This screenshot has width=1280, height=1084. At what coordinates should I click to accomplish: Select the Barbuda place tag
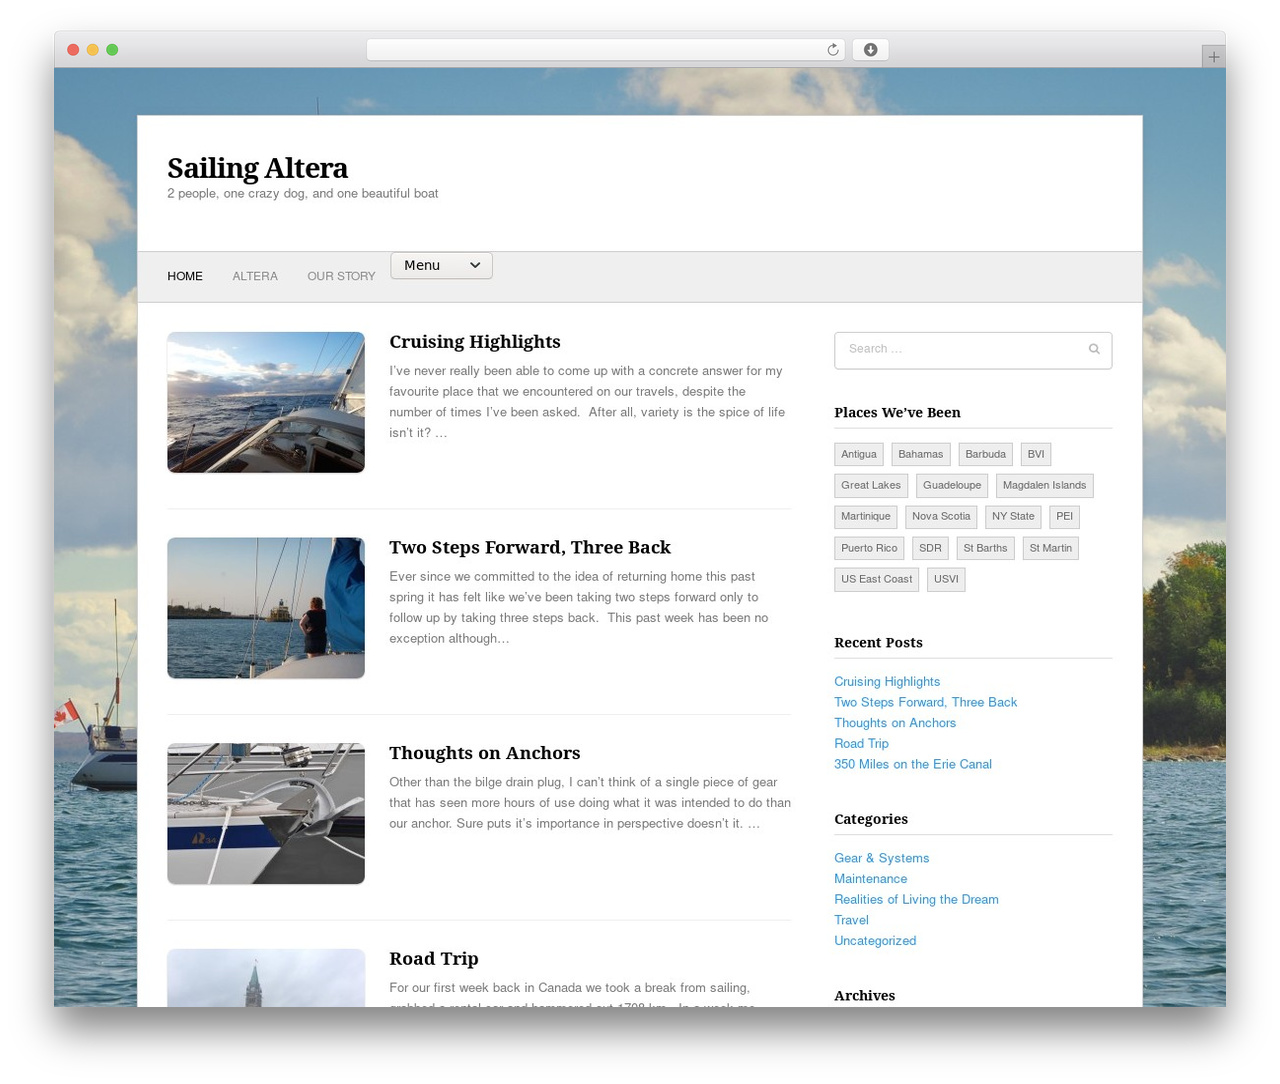click(x=986, y=454)
